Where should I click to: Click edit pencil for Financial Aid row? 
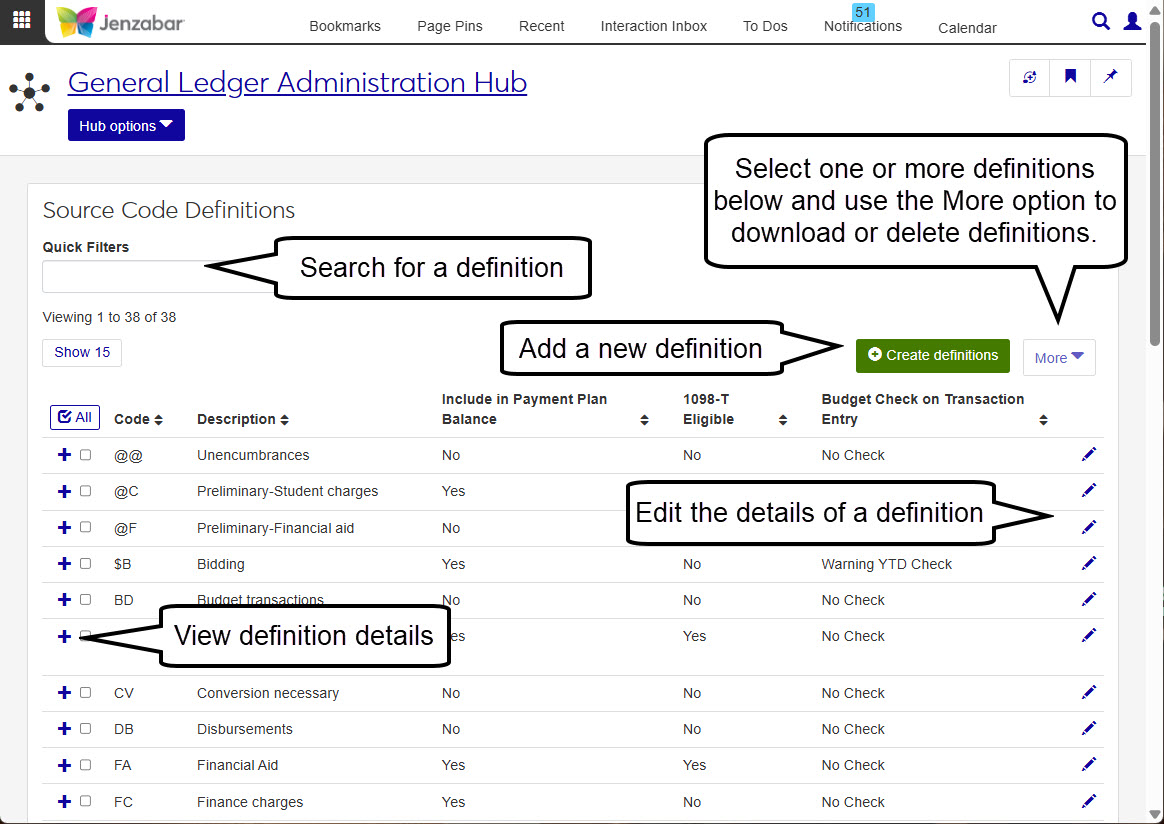1088,765
